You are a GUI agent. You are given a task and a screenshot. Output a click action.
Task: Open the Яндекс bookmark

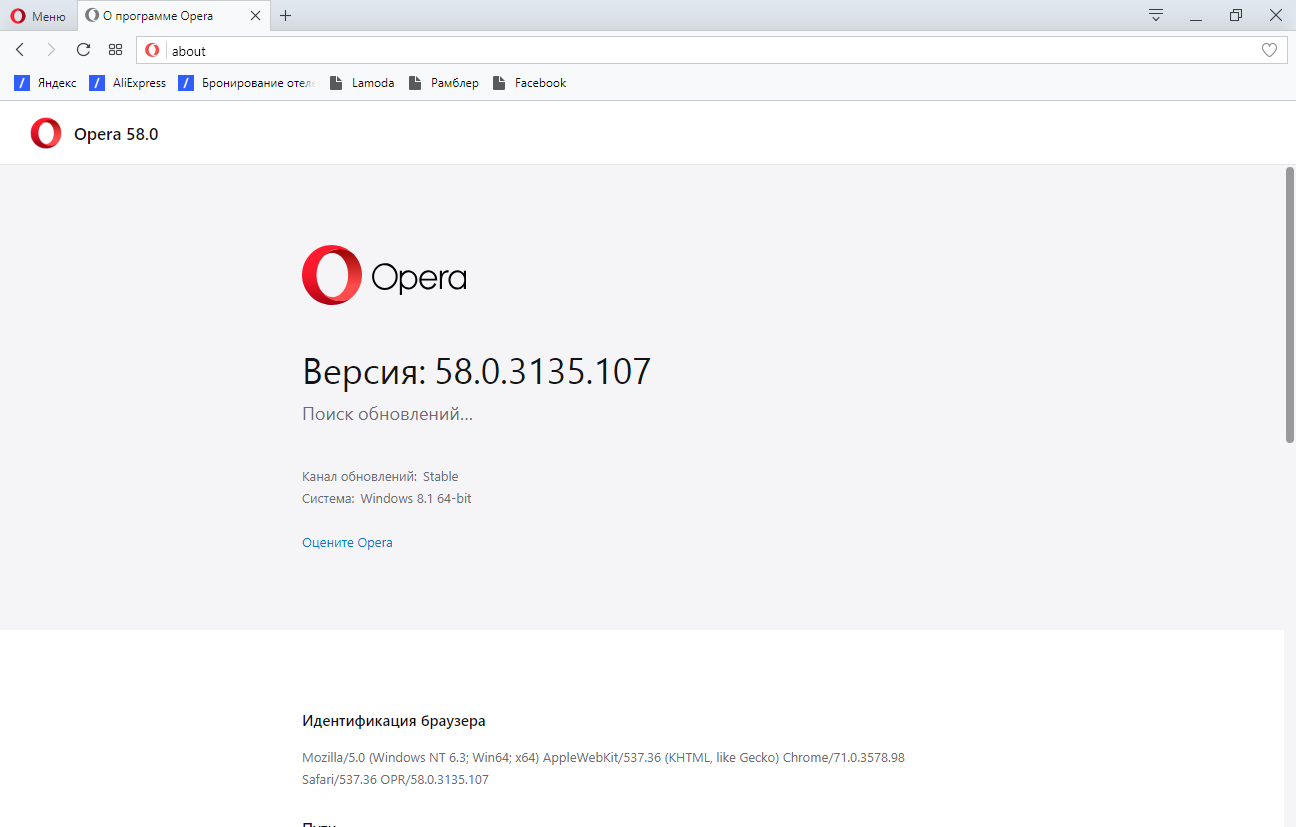point(46,83)
